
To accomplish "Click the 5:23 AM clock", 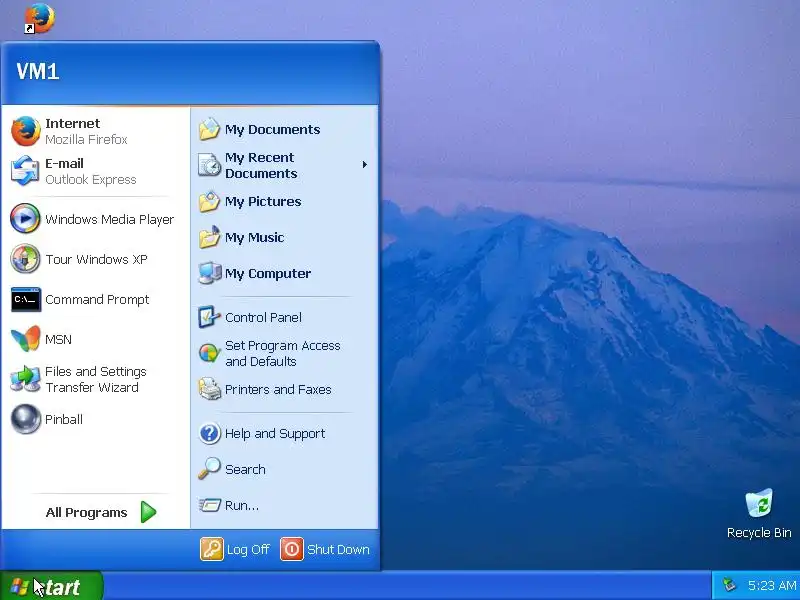I will (772, 585).
